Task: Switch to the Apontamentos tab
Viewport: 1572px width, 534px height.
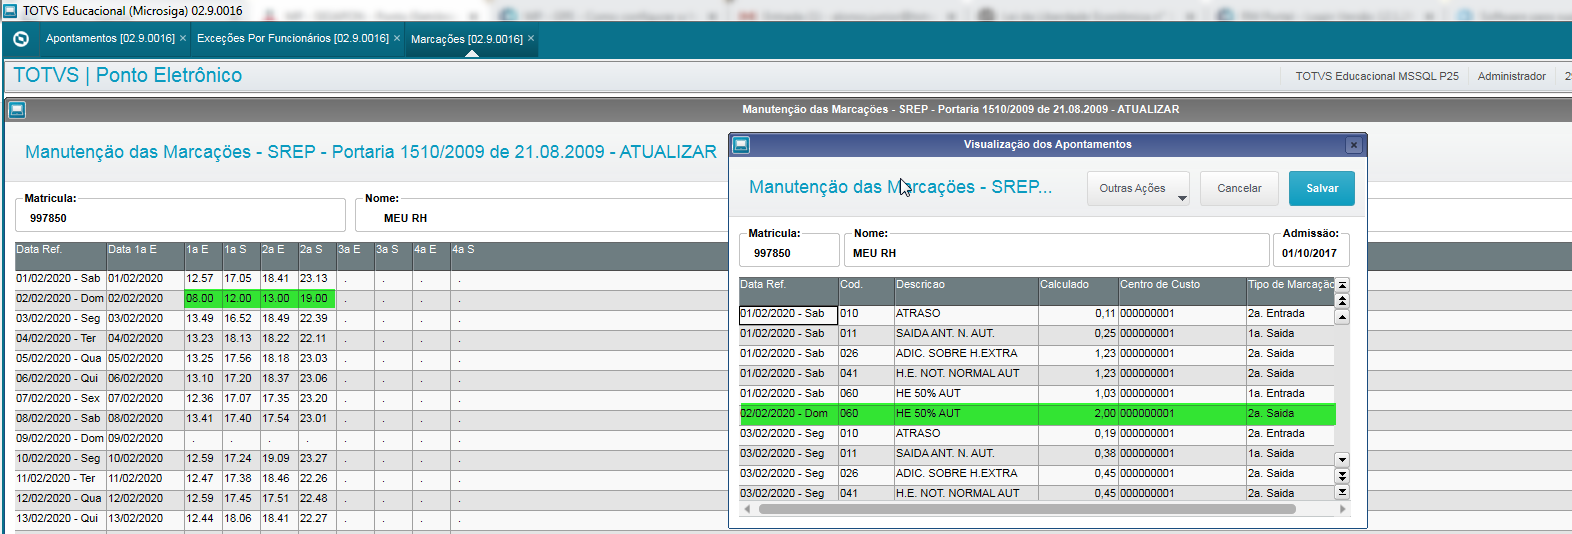Action: click(x=110, y=38)
